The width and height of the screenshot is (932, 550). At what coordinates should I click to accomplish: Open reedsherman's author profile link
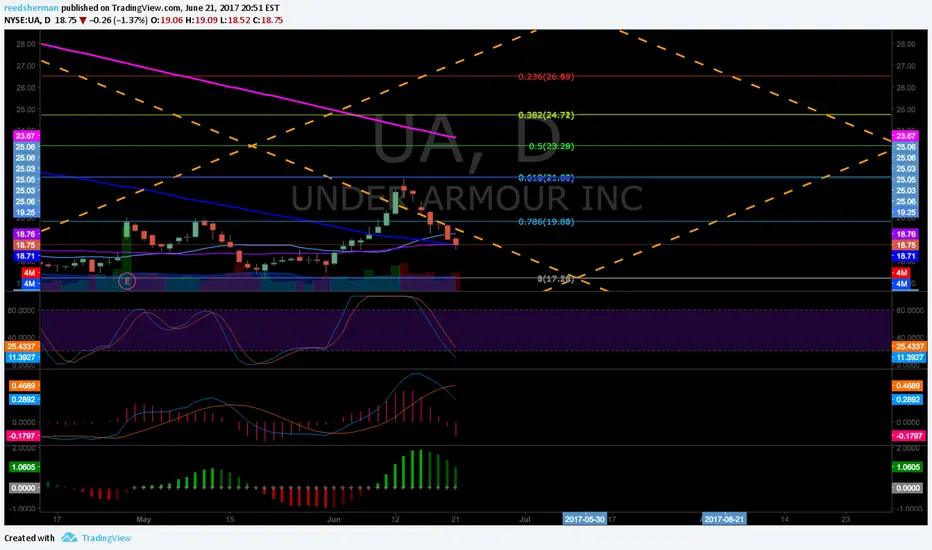pos(31,8)
